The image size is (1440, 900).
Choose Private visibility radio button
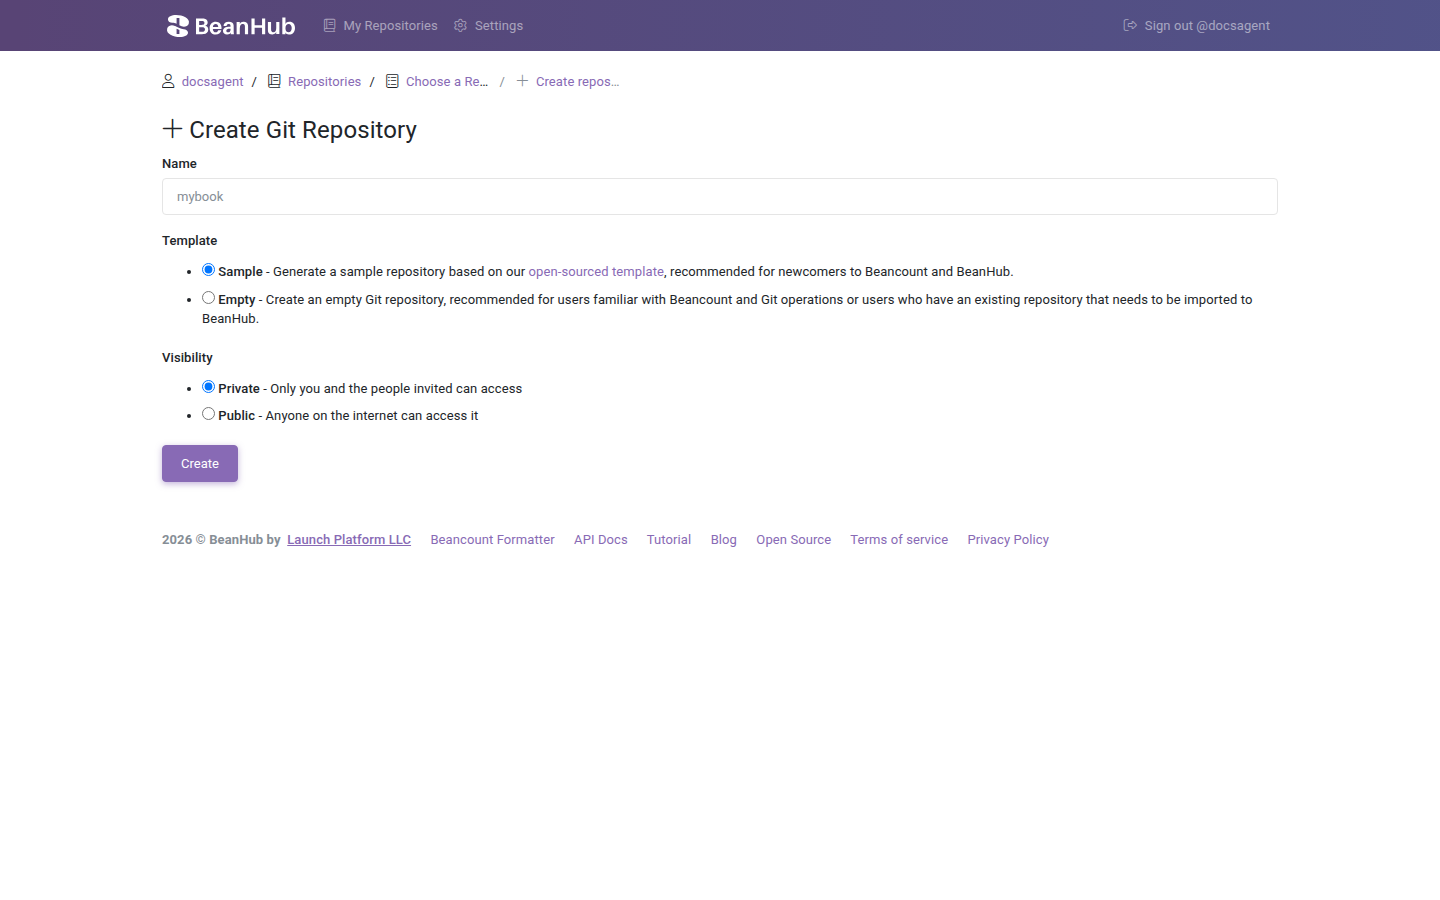point(208,387)
